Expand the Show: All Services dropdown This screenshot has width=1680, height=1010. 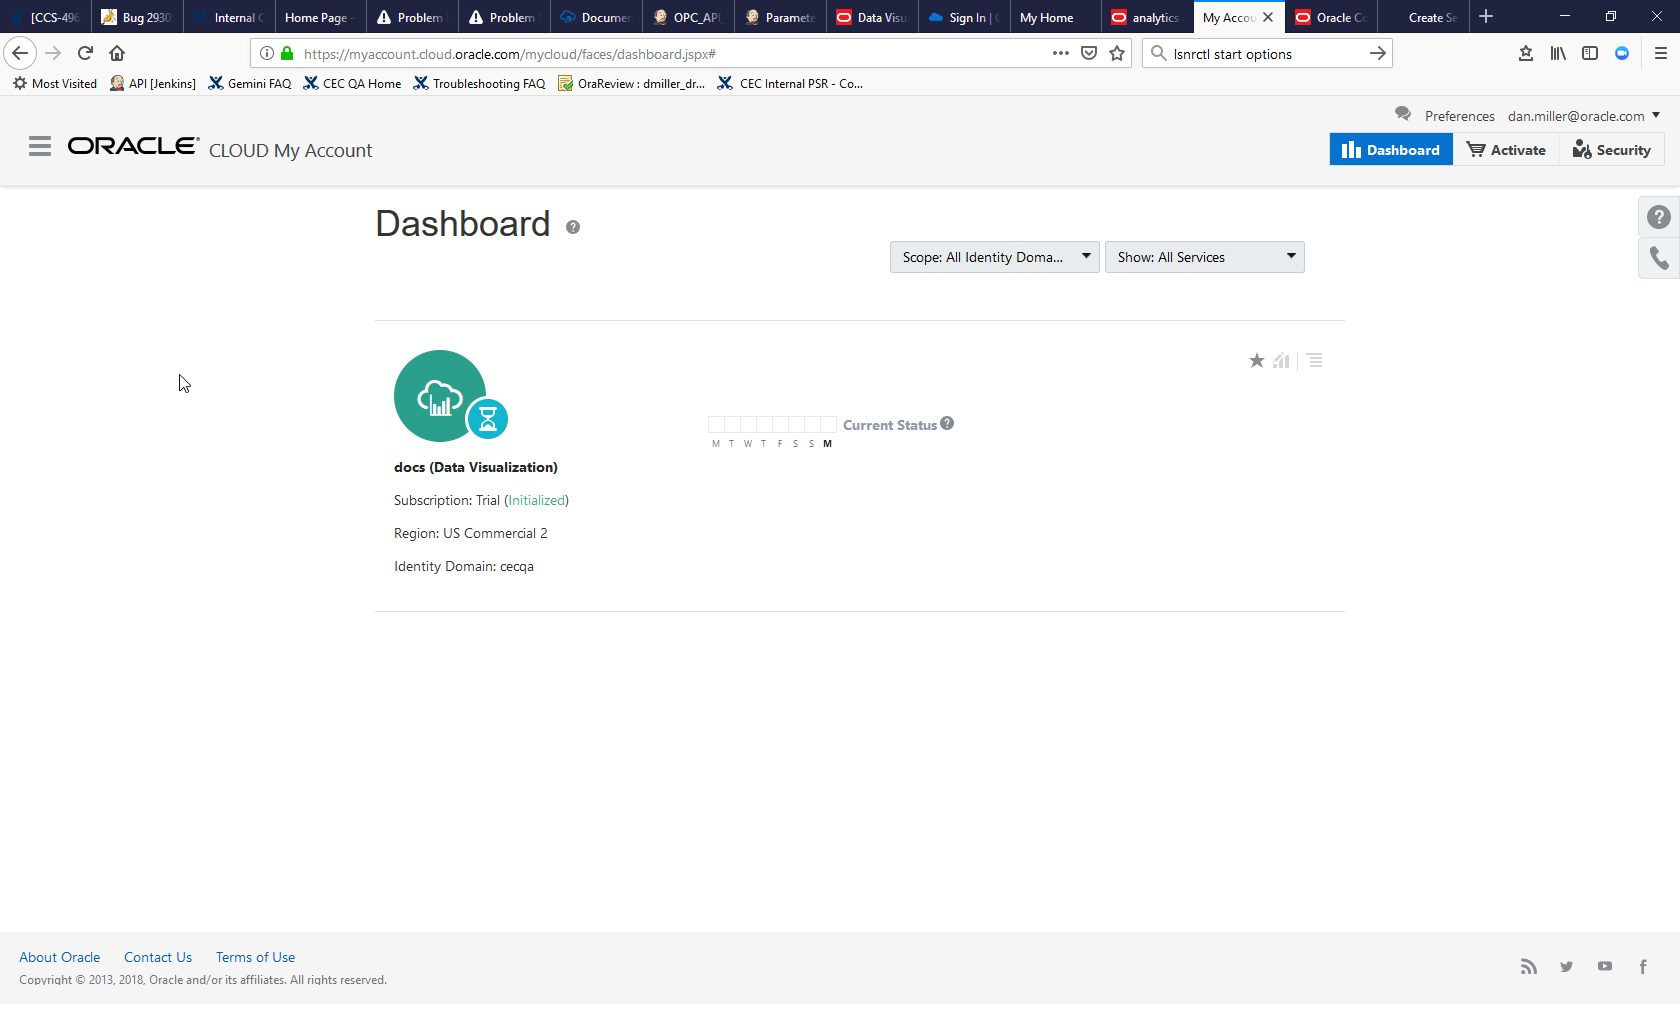[x=1205, y=257]
